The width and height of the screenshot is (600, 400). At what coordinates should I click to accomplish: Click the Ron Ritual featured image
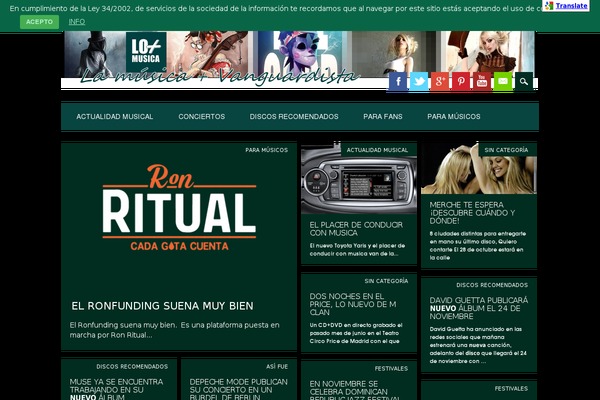point(179,208)
